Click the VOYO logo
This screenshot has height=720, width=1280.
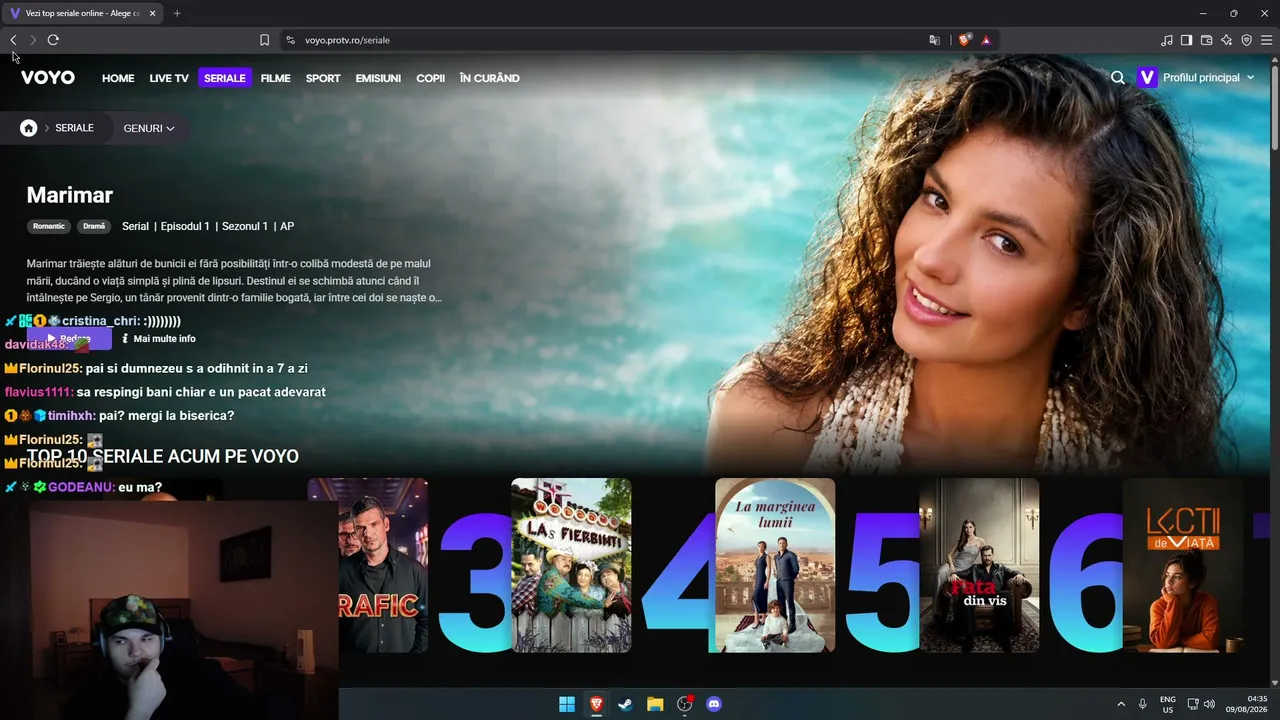coord(48,78)
